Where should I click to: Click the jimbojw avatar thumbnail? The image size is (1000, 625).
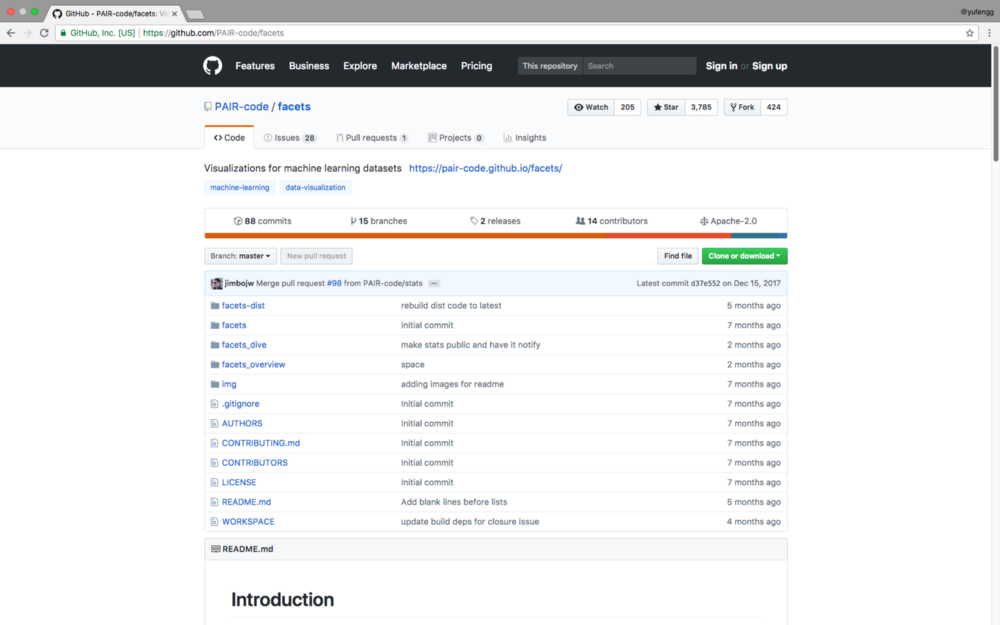tap(216, 283)
